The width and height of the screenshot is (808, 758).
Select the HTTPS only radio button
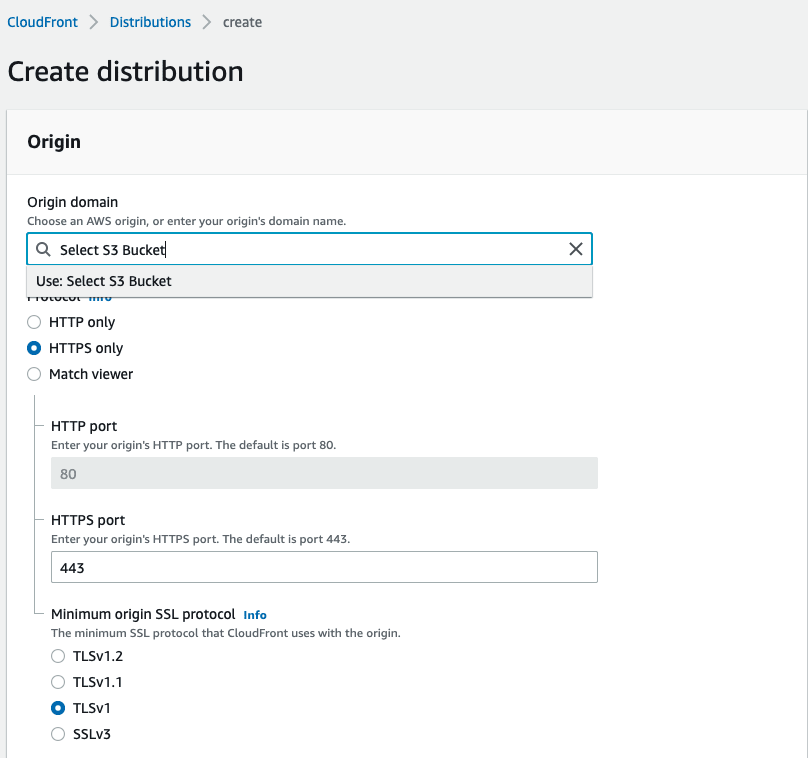click(34, 348)
